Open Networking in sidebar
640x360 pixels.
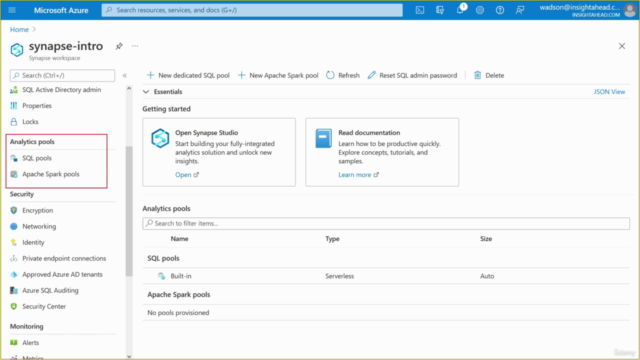pos(39,226)
